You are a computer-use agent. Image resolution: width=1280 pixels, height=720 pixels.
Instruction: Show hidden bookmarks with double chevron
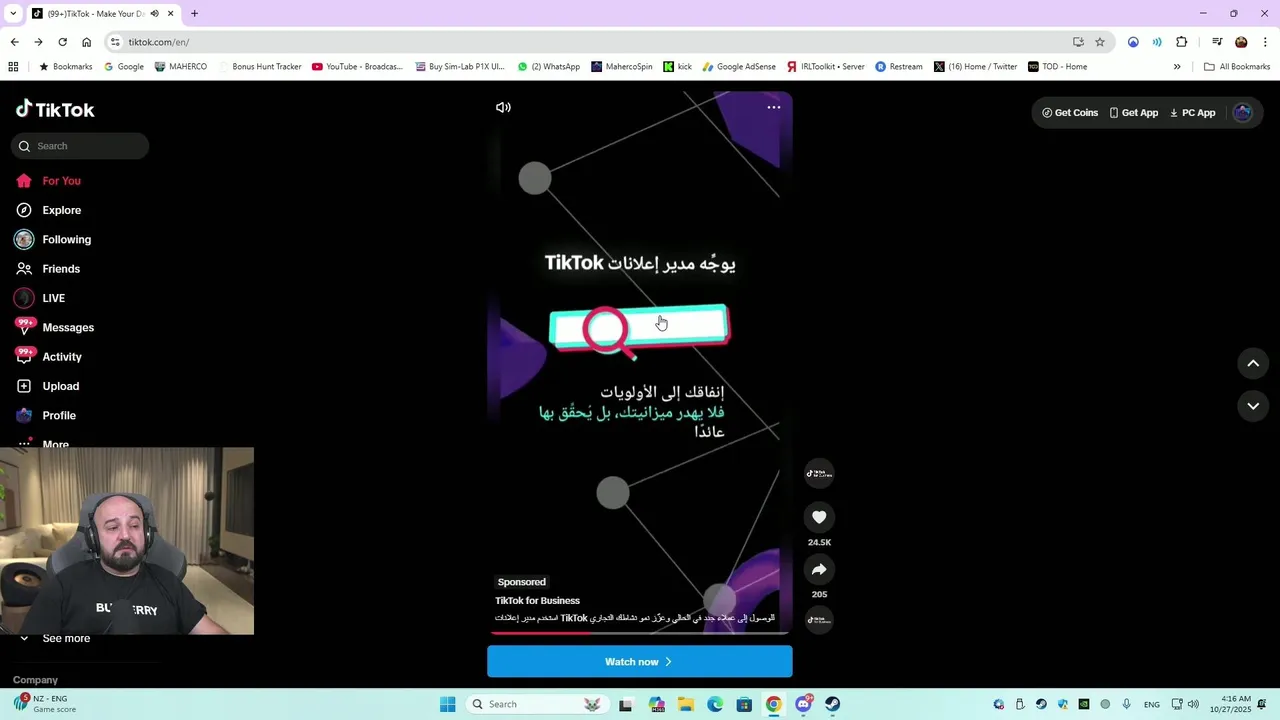click(x=1177, y=67)
